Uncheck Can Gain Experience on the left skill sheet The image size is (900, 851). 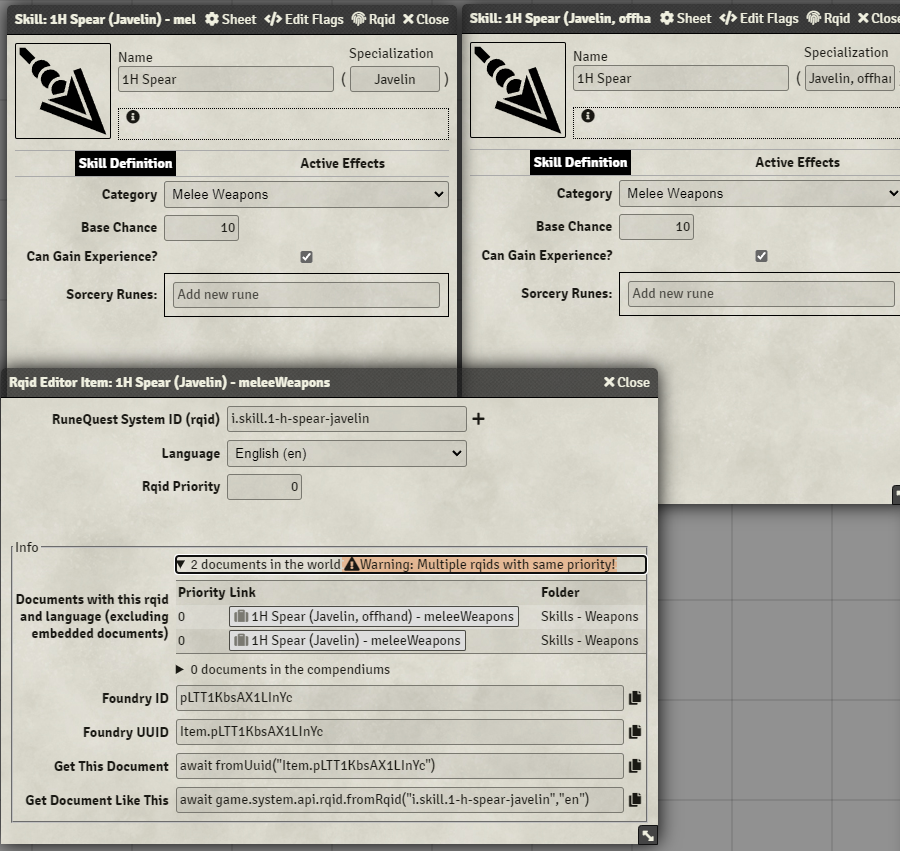coord(307,256)
